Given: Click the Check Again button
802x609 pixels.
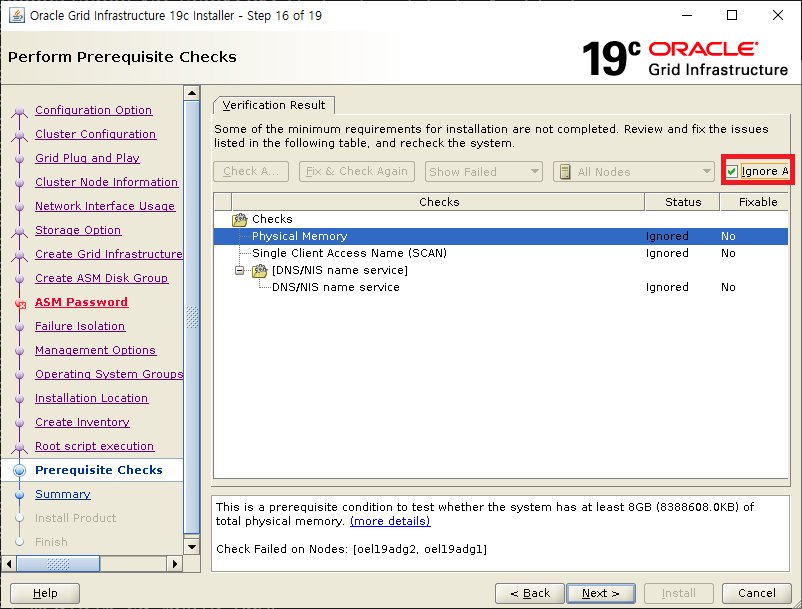Looking at the screenshot, I should click(251, 171).
